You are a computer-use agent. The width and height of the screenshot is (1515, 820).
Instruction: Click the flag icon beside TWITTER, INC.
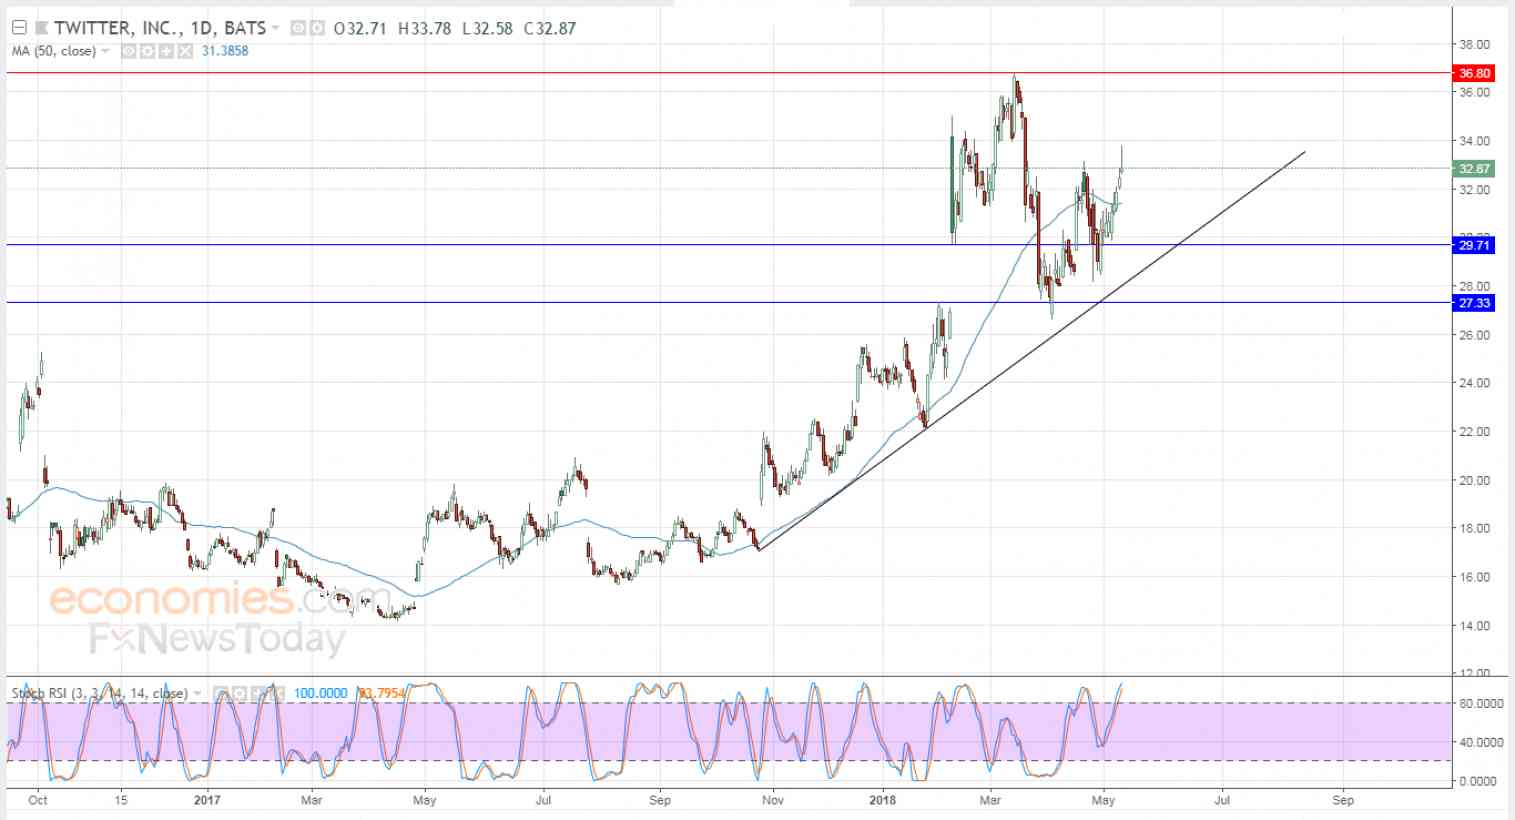(x=42, y=28)
